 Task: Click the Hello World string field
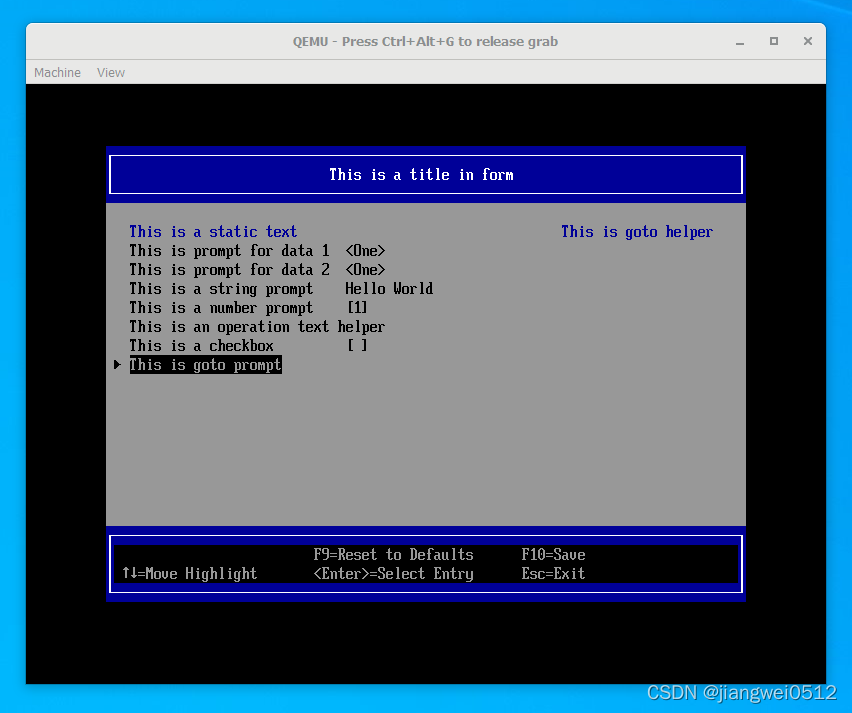click(x=389, y=289)
